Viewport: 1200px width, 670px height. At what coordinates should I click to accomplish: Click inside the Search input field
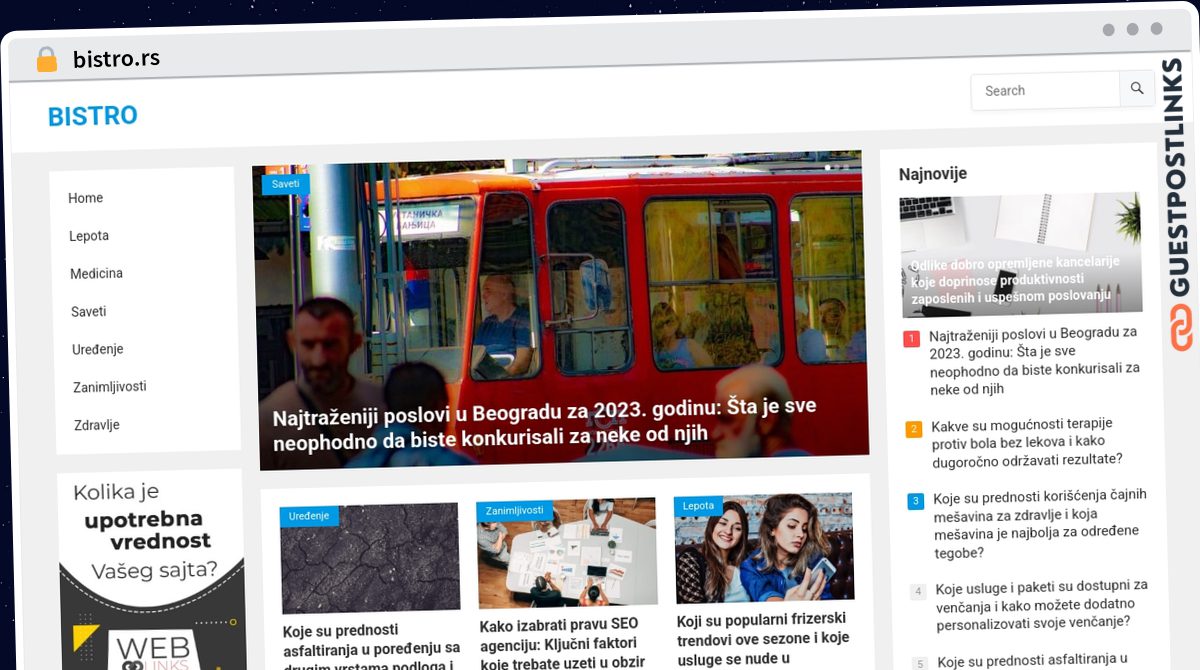[x=1045, y=90]
